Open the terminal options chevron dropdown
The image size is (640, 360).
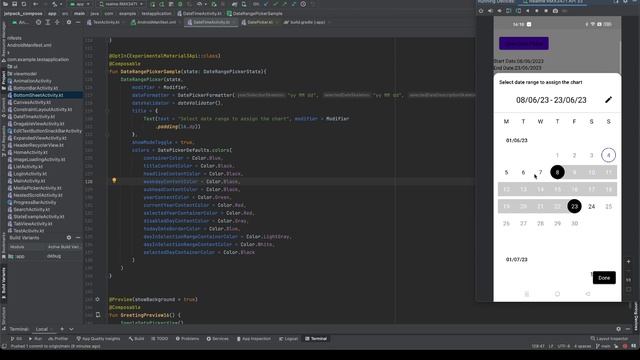71,329
